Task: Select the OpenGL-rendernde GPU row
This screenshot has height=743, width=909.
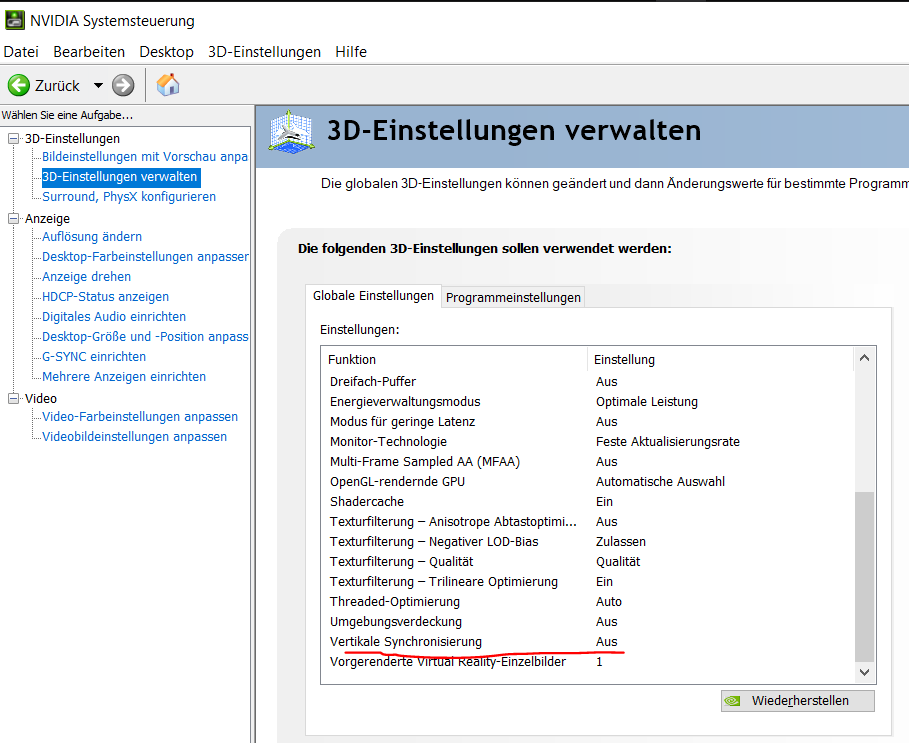Action: 588,482
